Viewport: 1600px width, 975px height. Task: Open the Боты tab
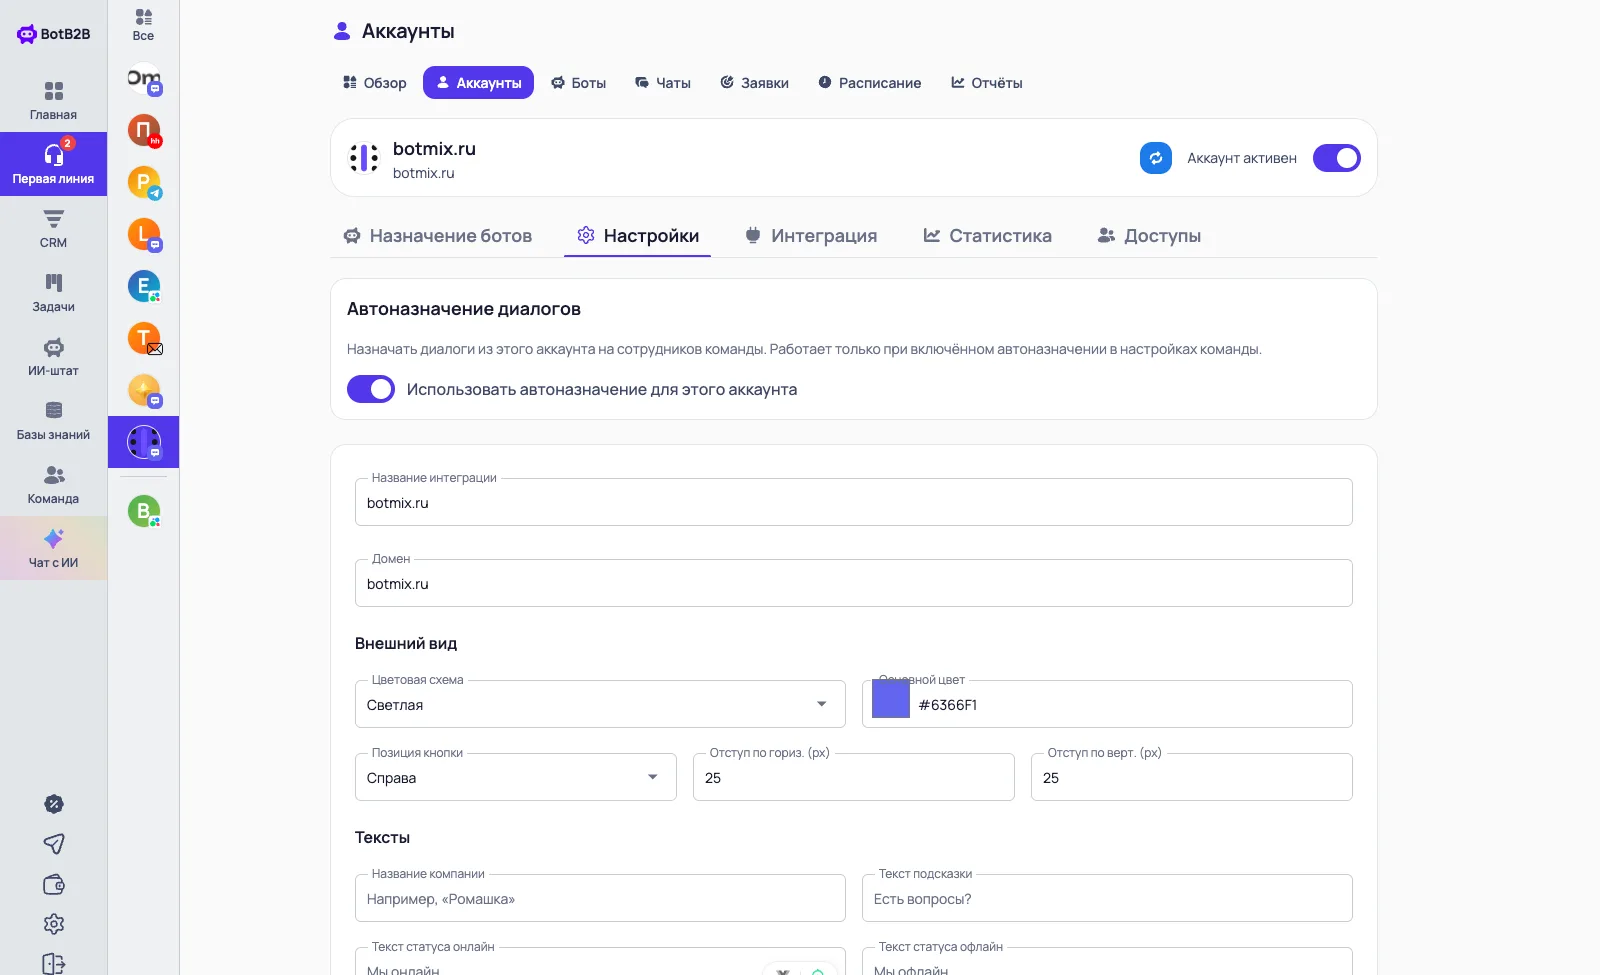579,83
